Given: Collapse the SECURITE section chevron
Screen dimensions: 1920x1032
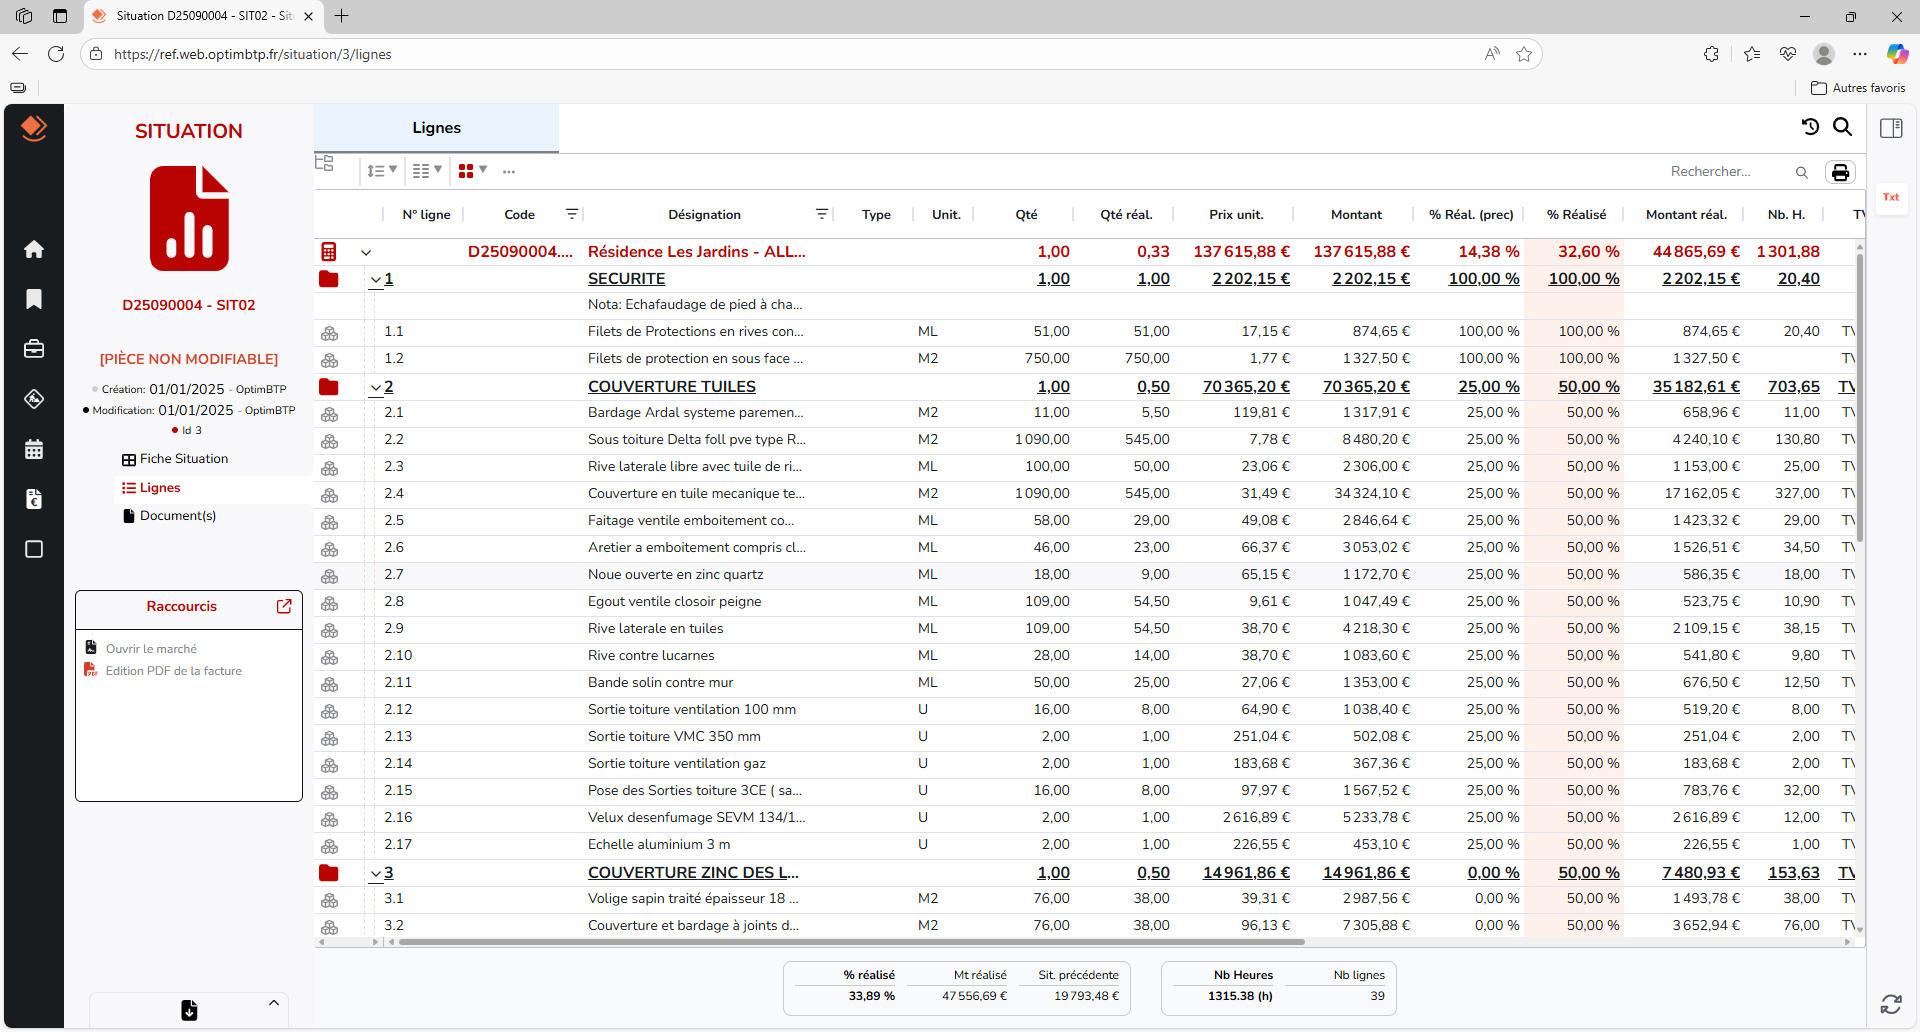Looking at the screenshot, I should click(375, 280).
